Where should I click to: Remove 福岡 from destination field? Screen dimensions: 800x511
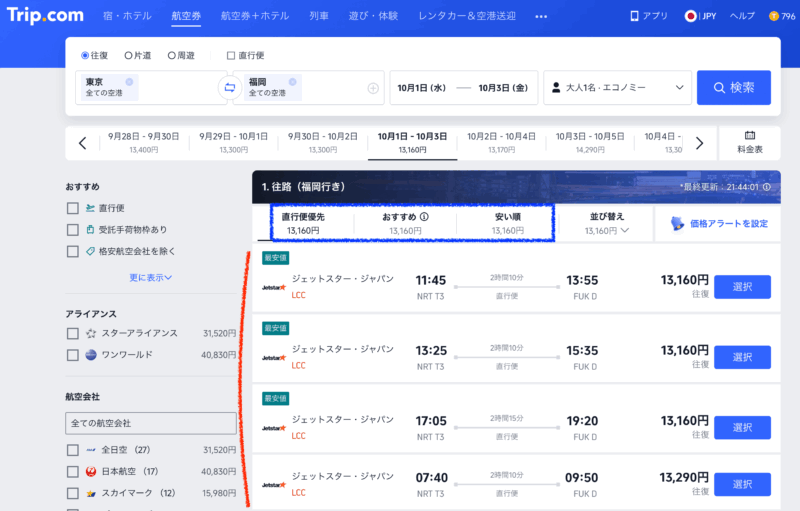(x=292, y=82)
